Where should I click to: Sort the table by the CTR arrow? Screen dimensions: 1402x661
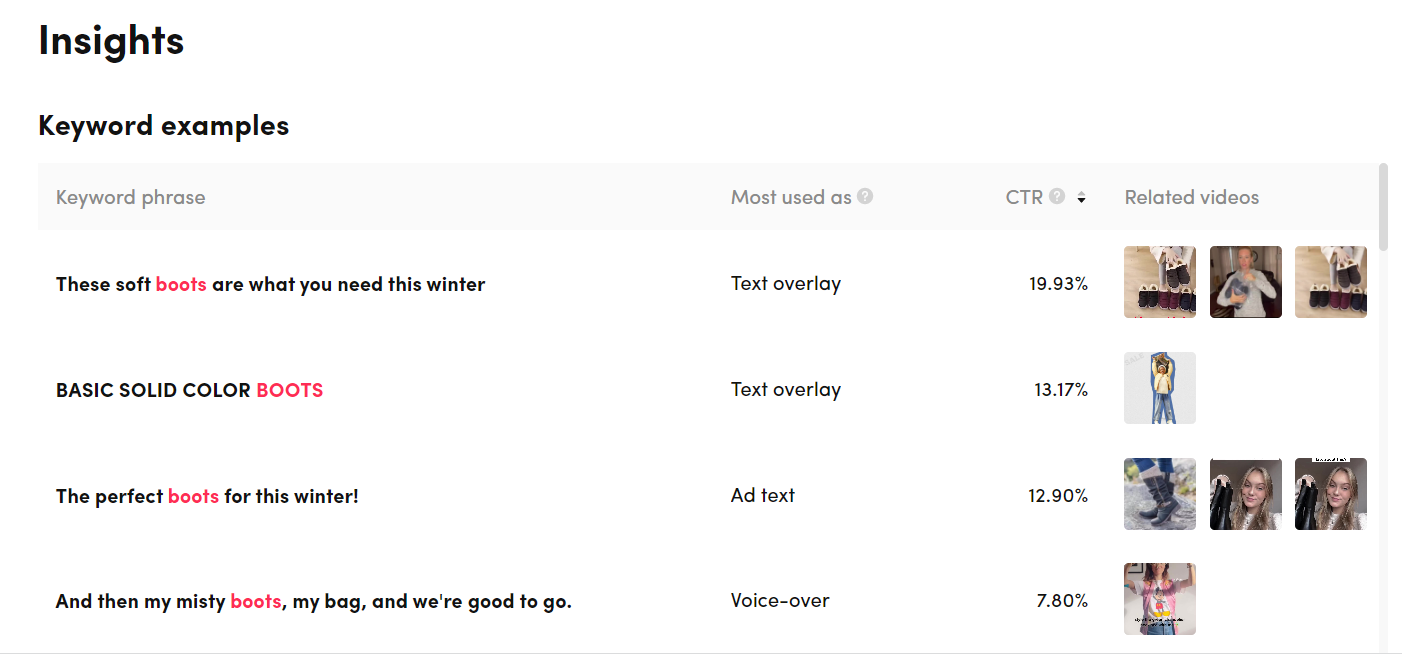pos(1081,198)
